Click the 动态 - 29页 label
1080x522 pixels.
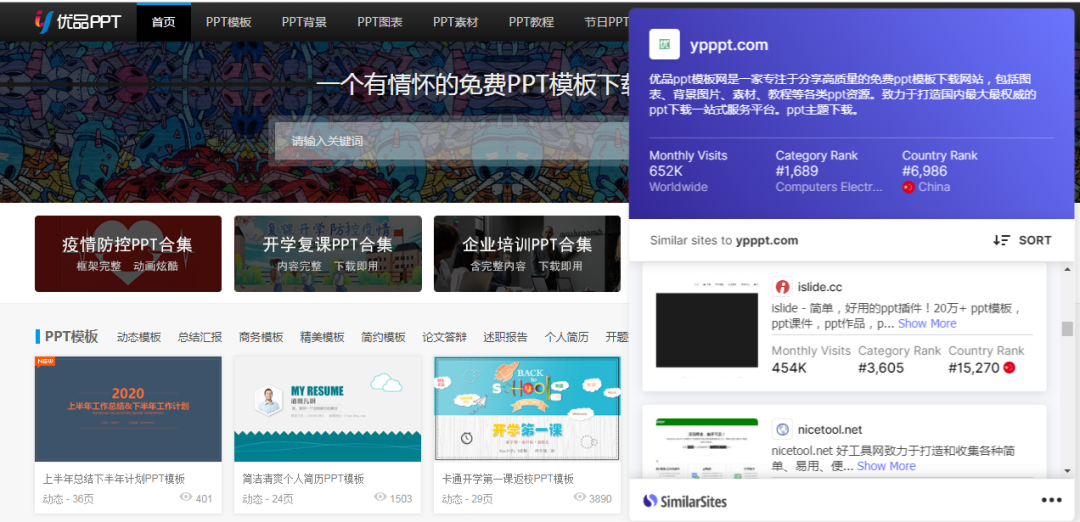pyautogui.click(x=467, y=499)
